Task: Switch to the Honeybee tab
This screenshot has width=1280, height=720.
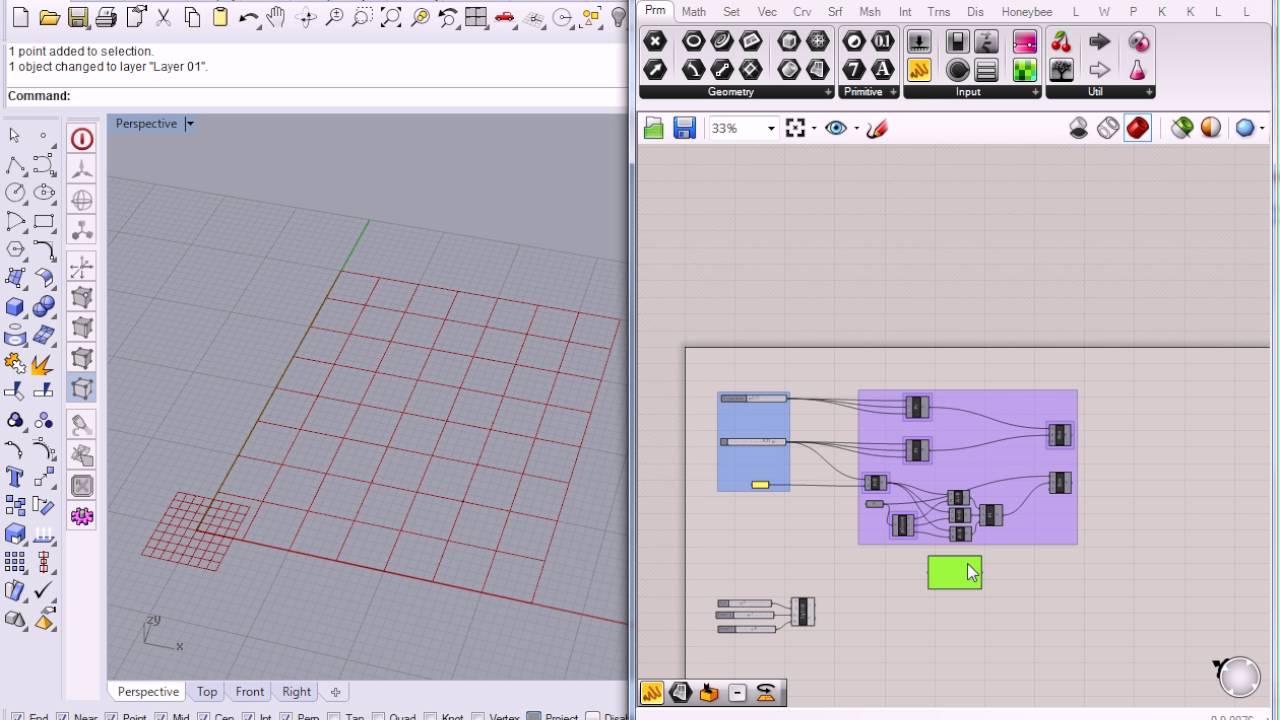Action: (1027, 12)
